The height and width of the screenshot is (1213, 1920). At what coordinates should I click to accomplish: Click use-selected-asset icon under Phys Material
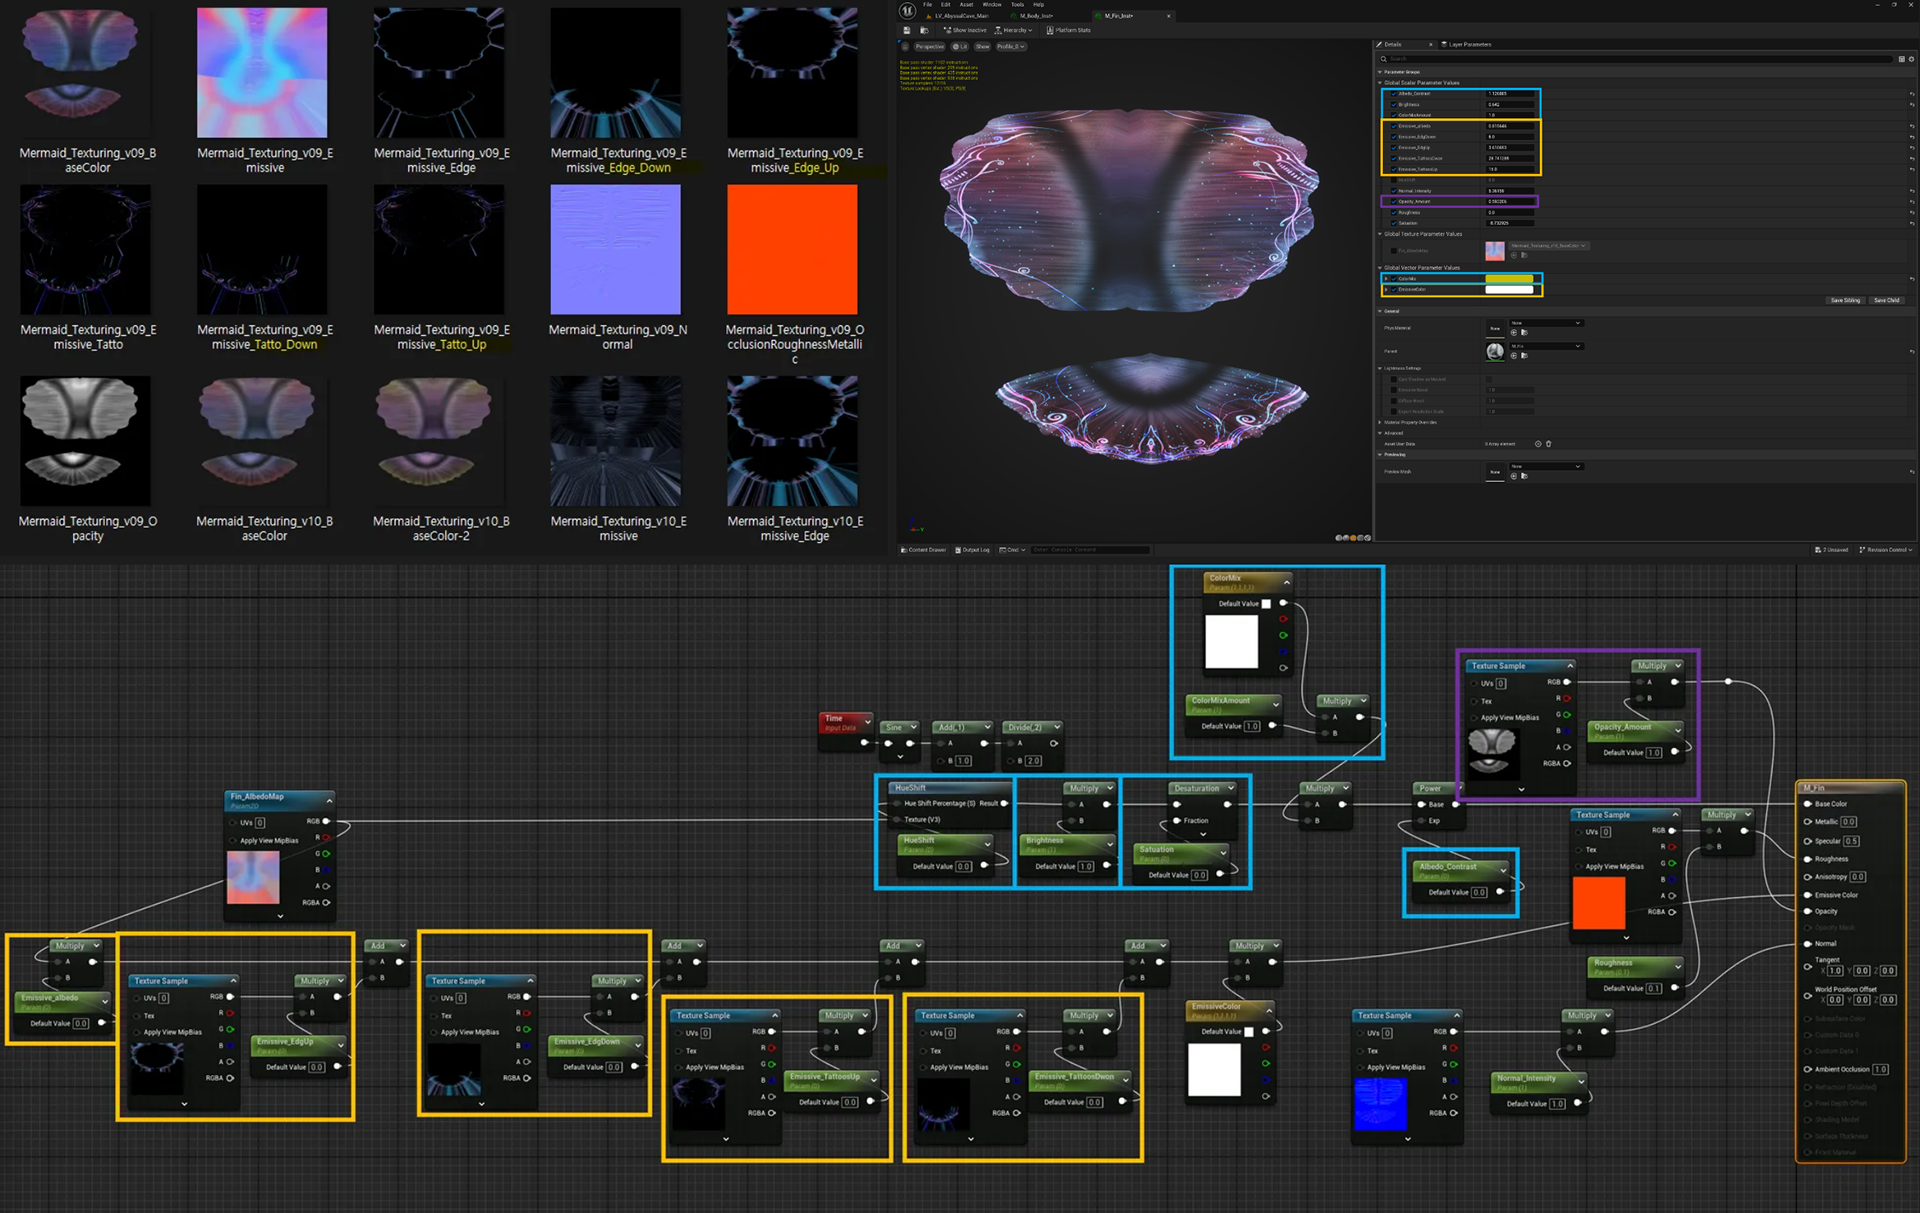(1514, 333)
